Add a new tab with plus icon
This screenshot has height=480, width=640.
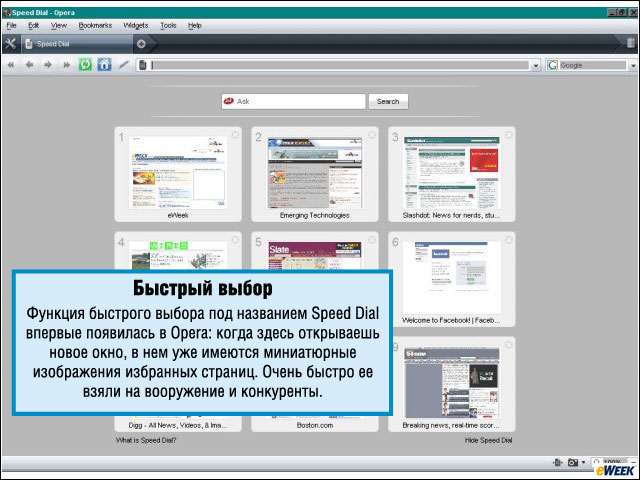(141, 44)
